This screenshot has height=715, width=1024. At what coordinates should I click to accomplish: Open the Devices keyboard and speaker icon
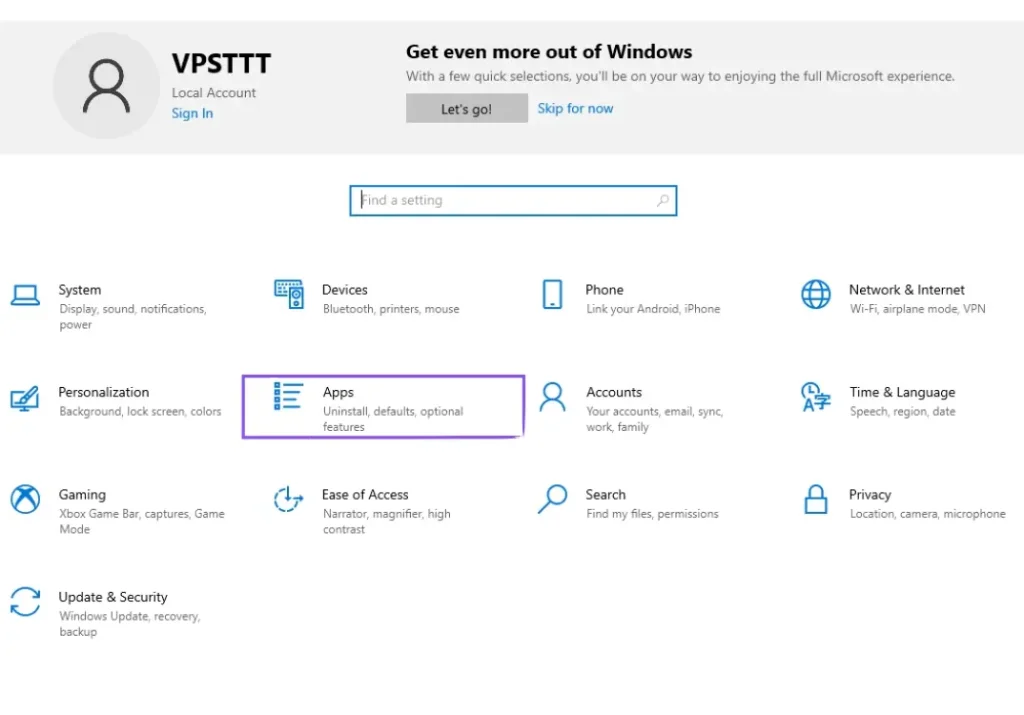pyautogui.click(x=289, y=294)
